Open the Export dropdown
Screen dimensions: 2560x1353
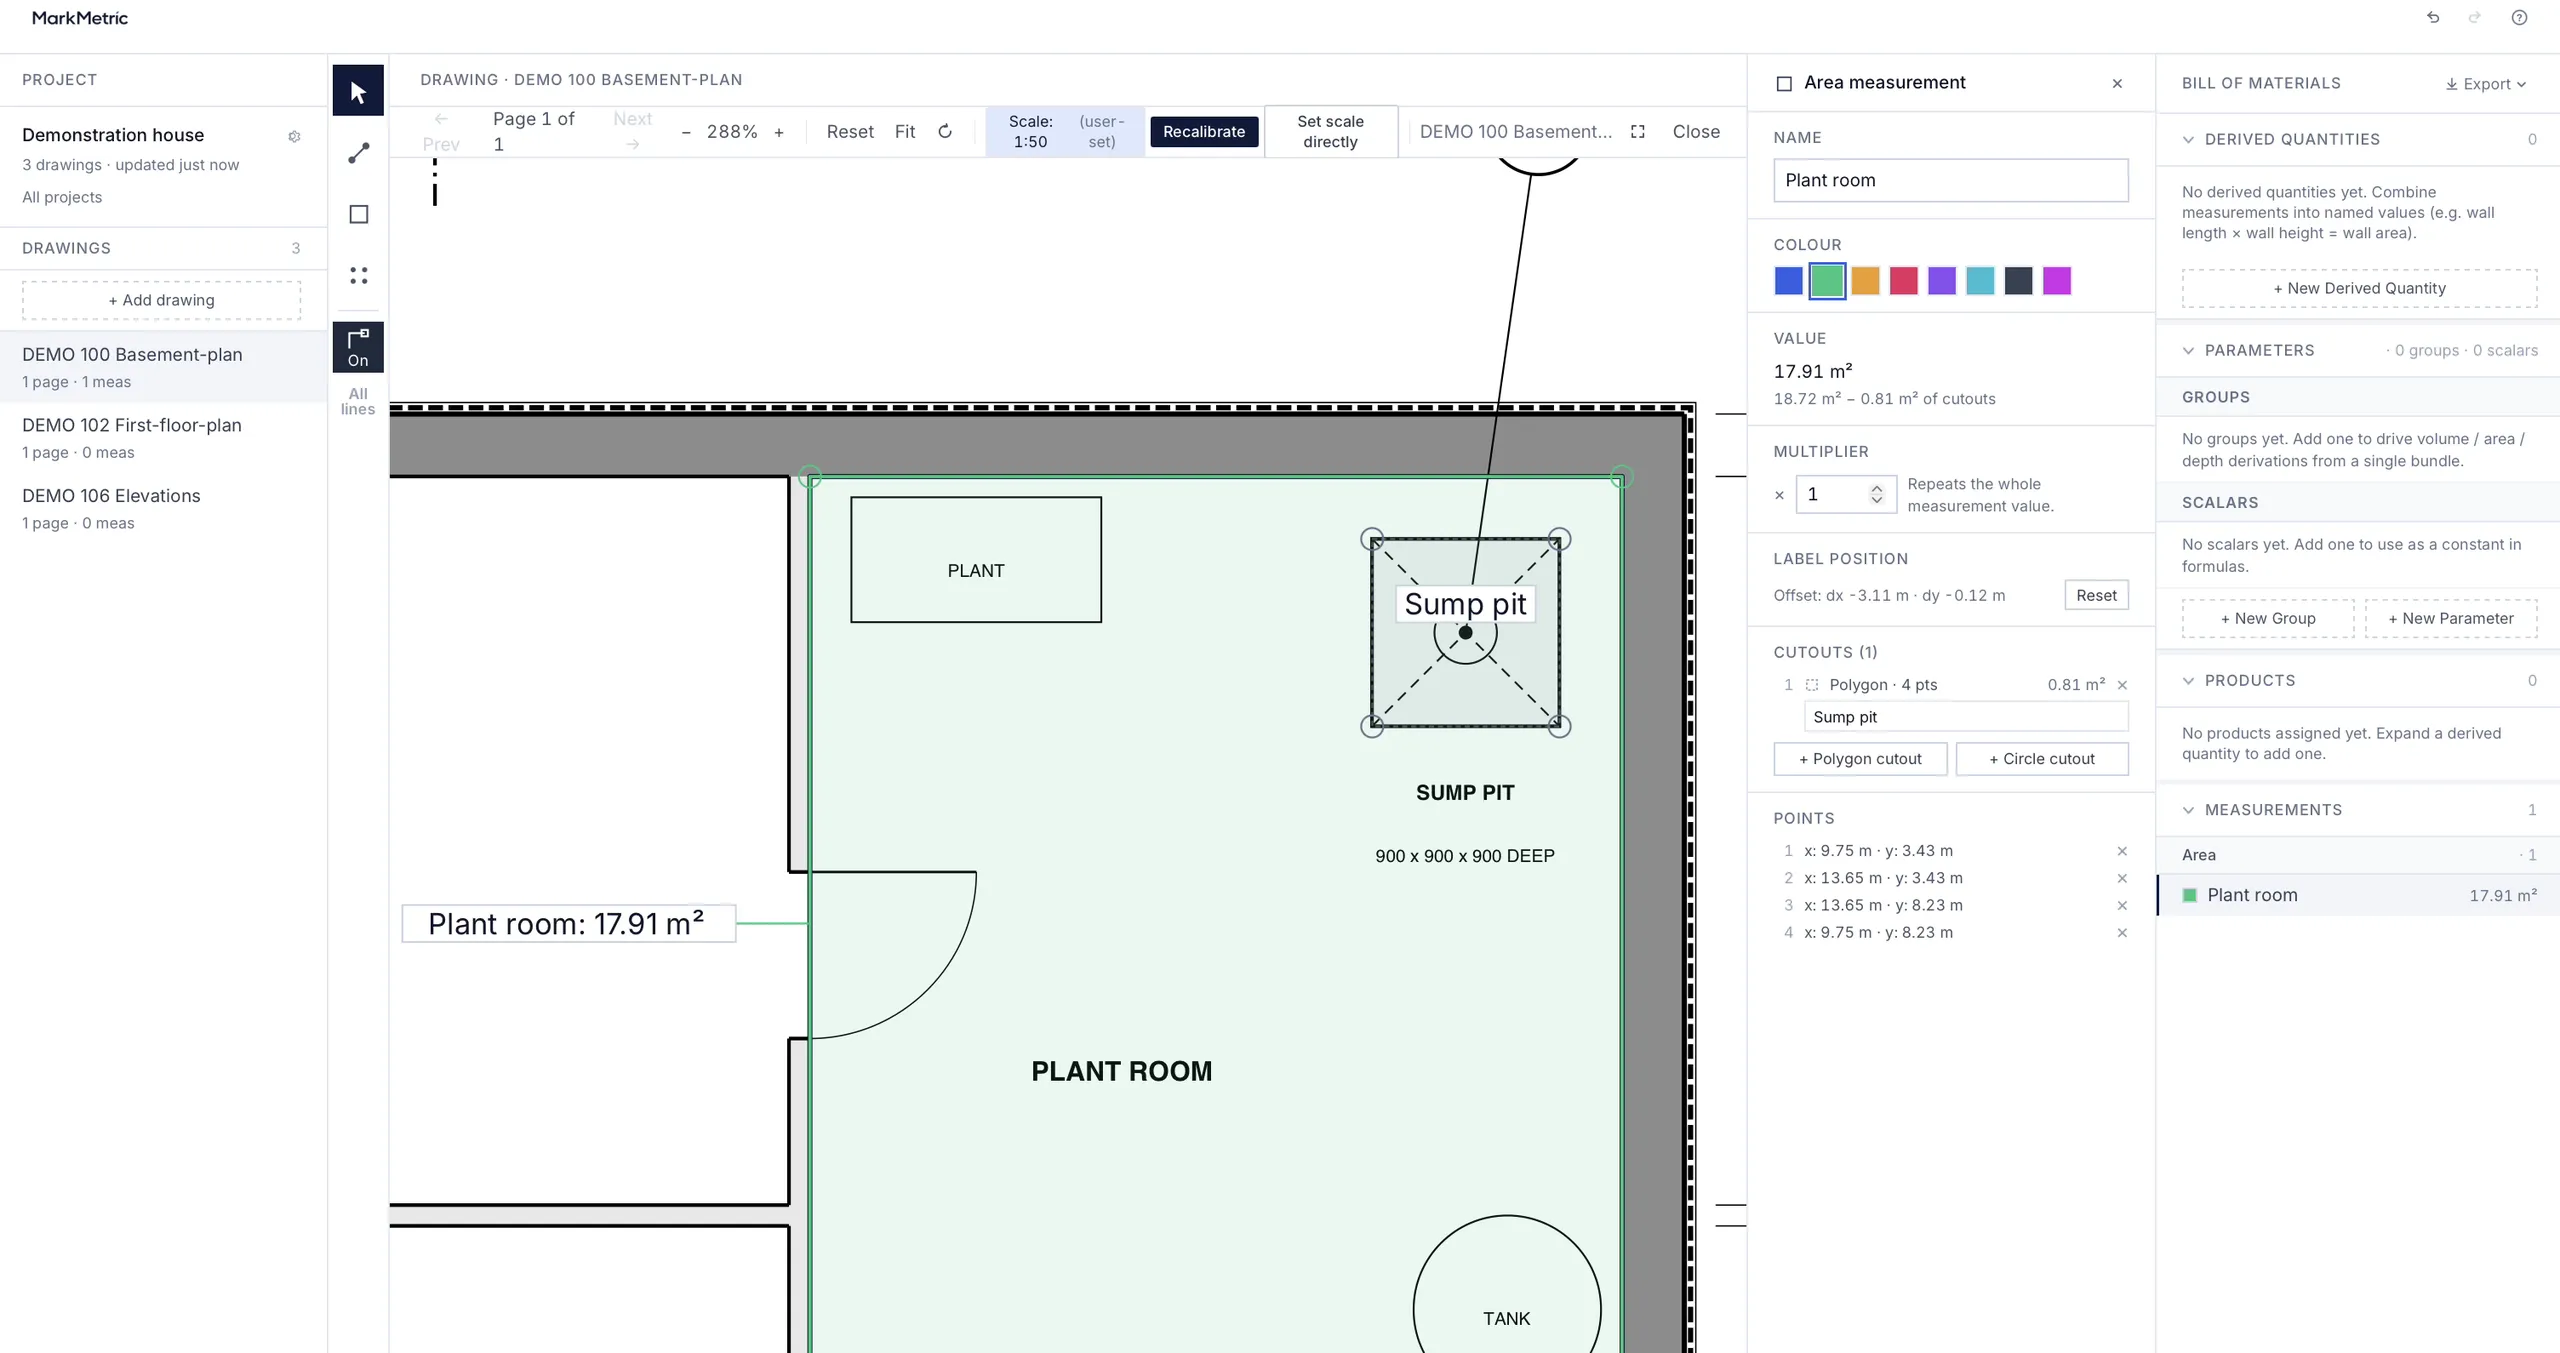[2486, 84]
